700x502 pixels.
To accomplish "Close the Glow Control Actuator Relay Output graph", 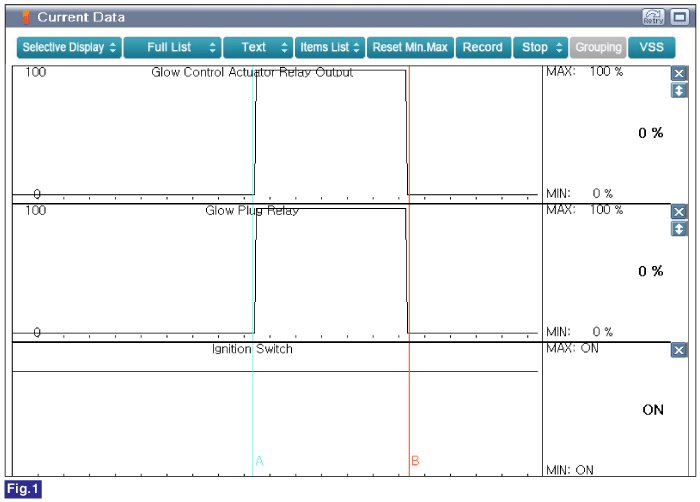I will click(x=679, y=73).
